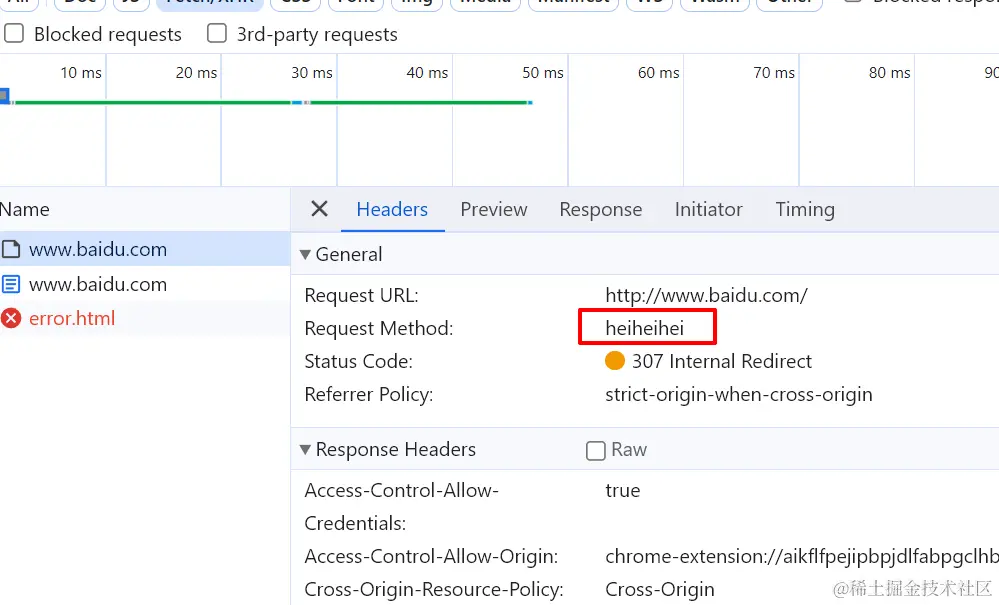Click the 30 ms timeline marker

312,73
